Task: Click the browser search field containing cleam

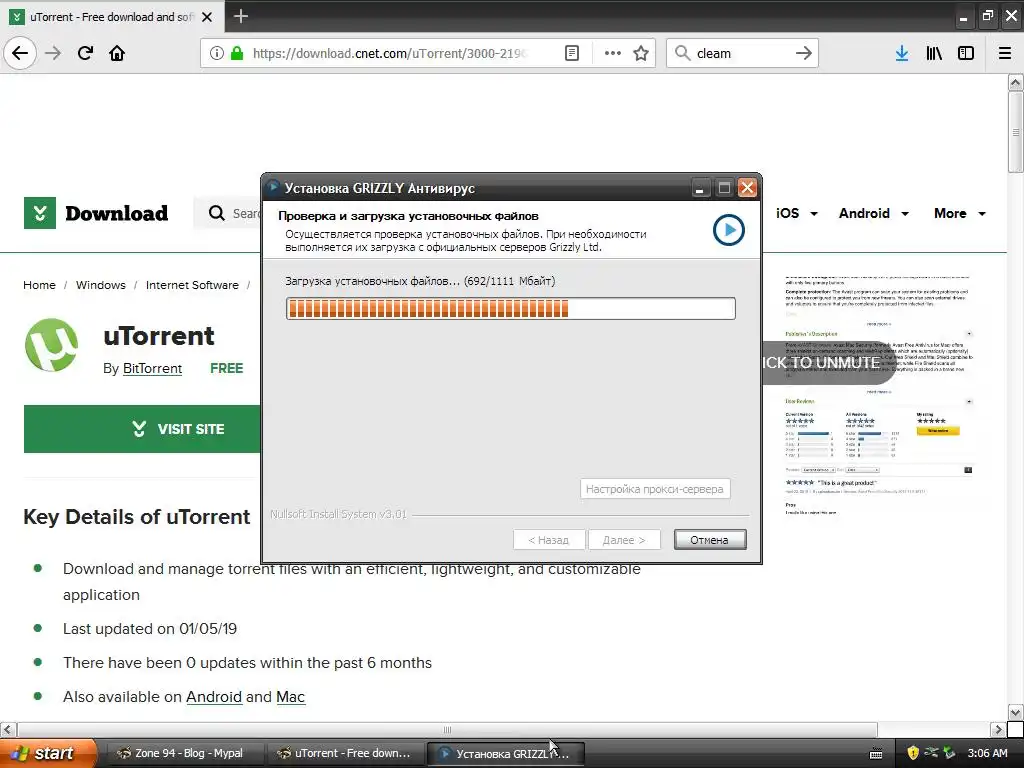Action: coord(741,53)
